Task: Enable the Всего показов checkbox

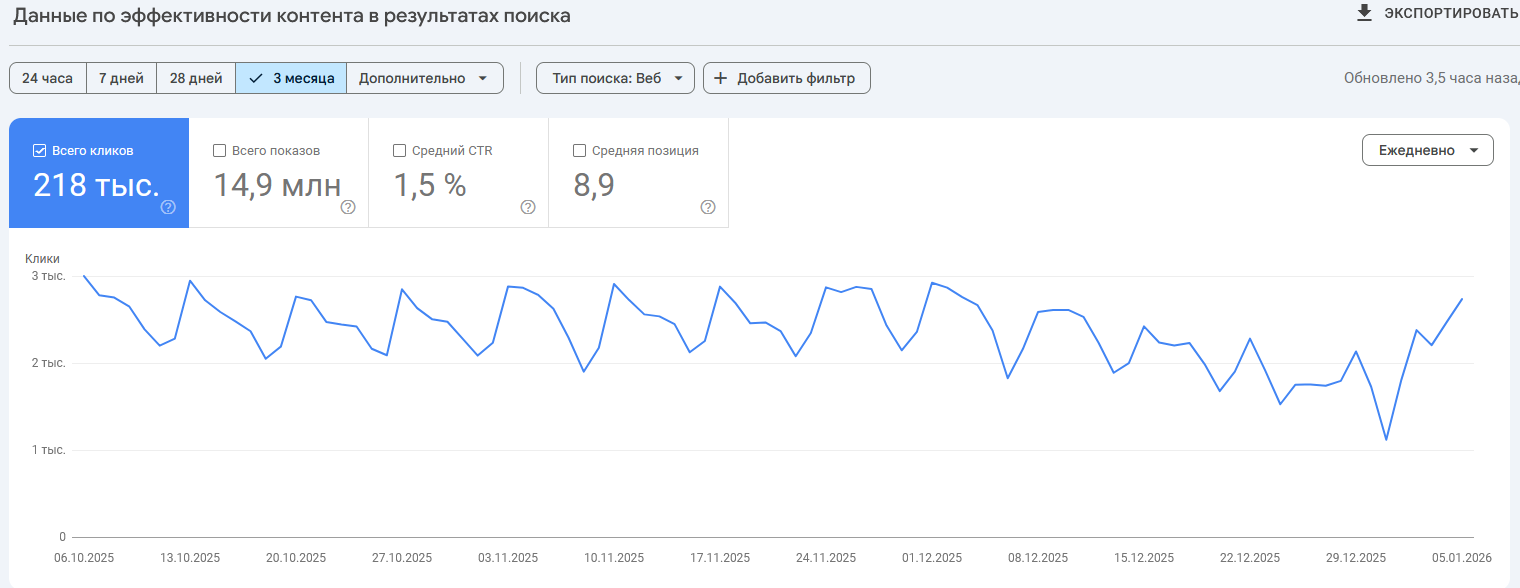Action: (x=220, y=151)
